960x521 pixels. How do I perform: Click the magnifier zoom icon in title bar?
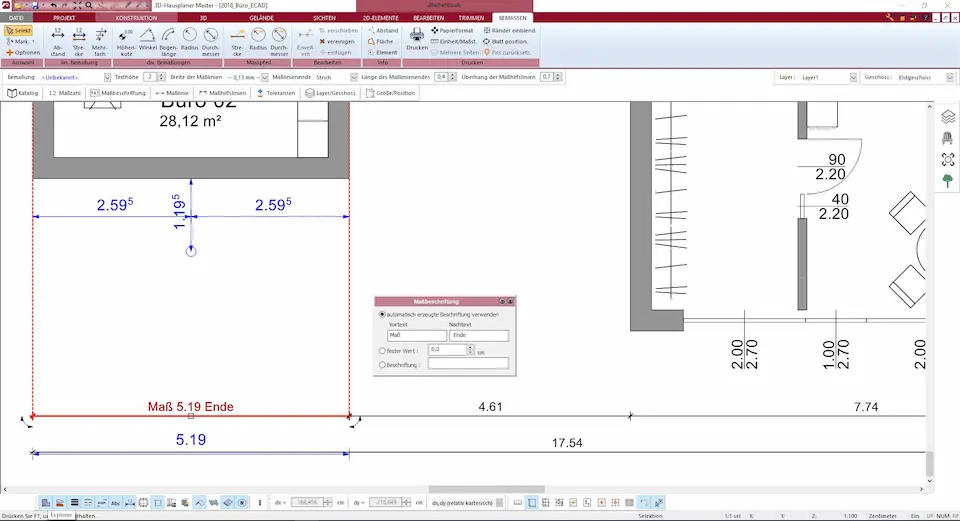[89, 5]
